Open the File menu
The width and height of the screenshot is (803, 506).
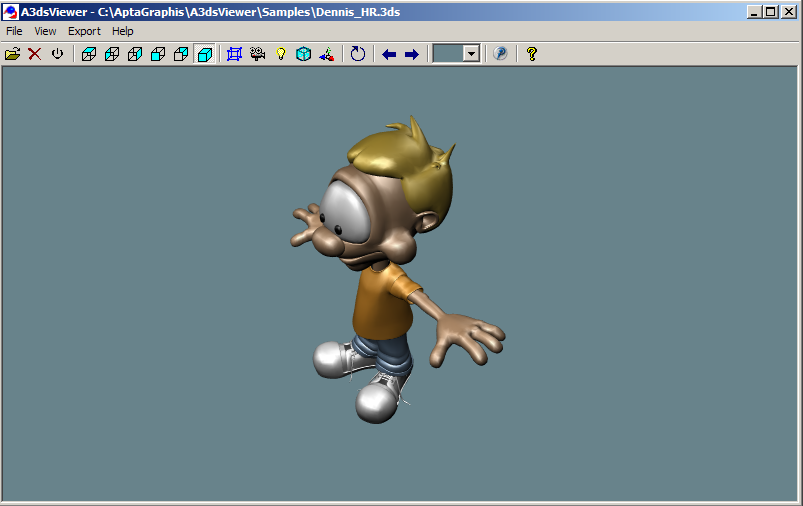(x=14, y=31)
